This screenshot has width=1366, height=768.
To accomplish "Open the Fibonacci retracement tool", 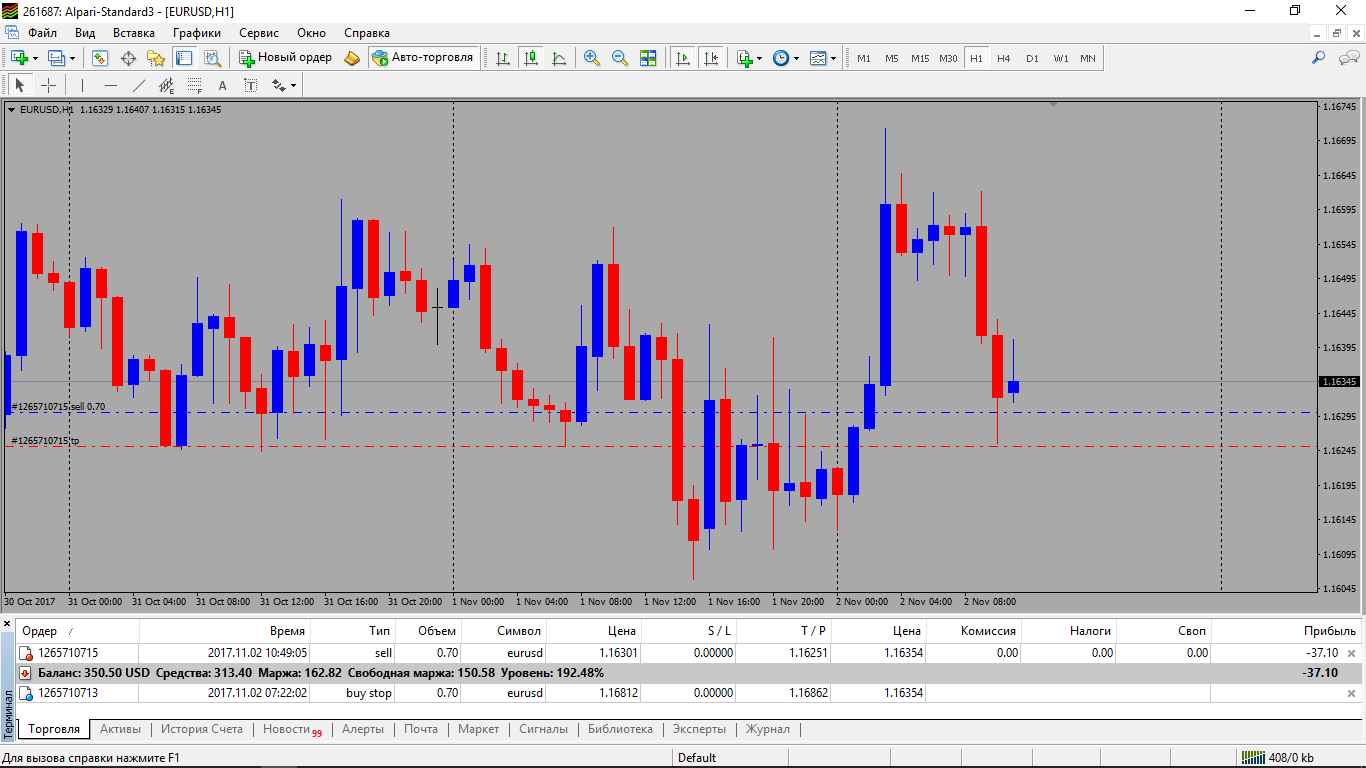I will click(x=195, y=85).
